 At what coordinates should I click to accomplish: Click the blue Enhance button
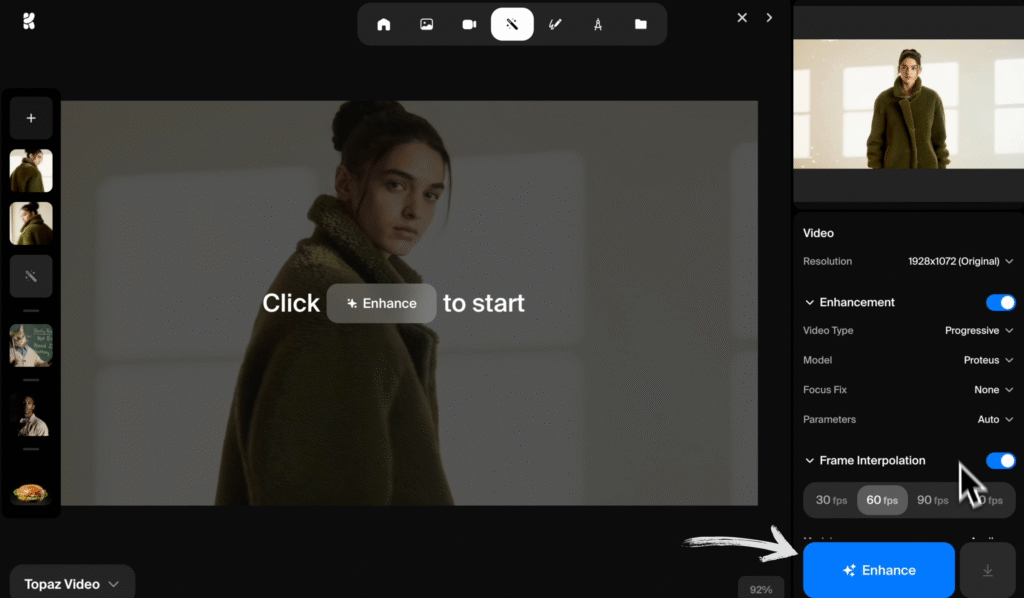pos(878,569)
